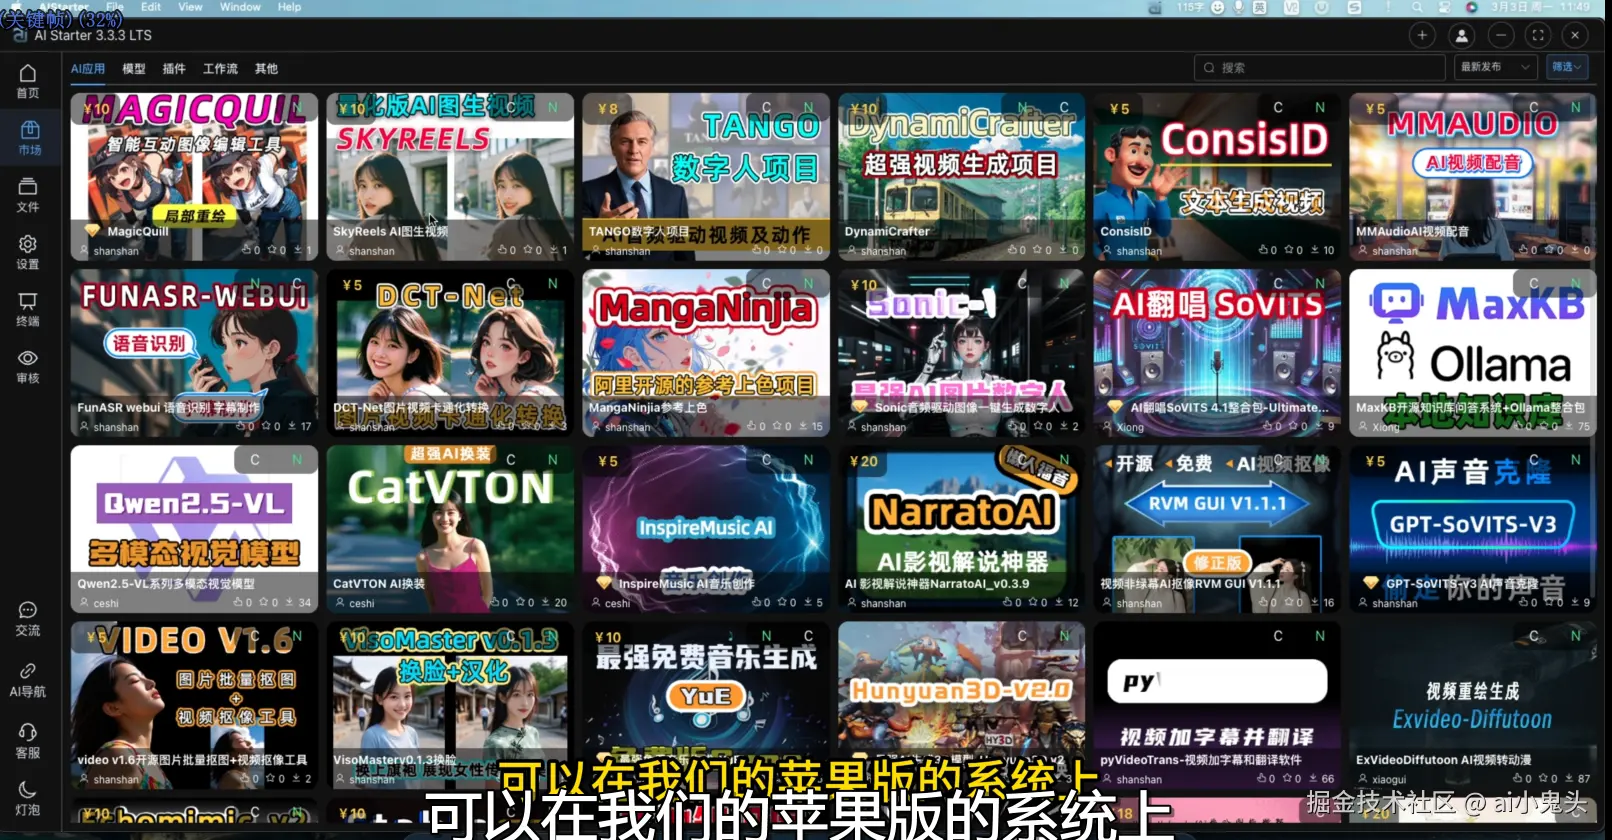Click the macOS Spotlight search icon

pos(1417,7)
